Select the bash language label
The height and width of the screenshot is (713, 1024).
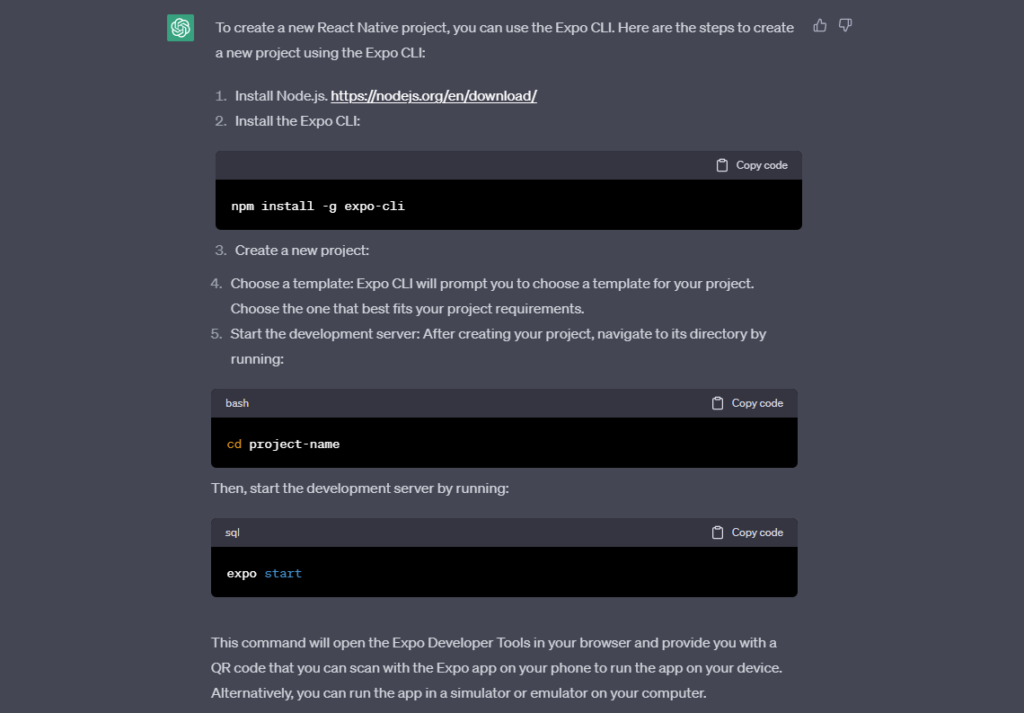237,403
